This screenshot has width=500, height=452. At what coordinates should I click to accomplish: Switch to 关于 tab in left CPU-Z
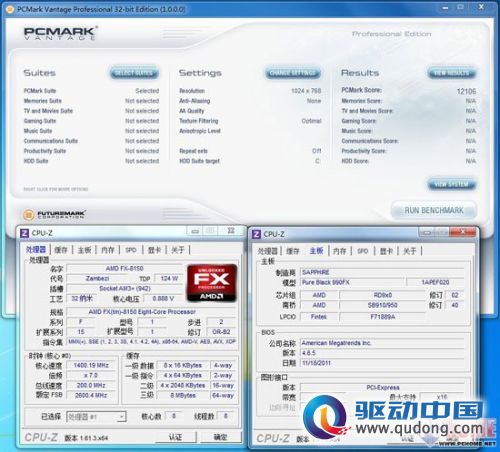point(178,250)
